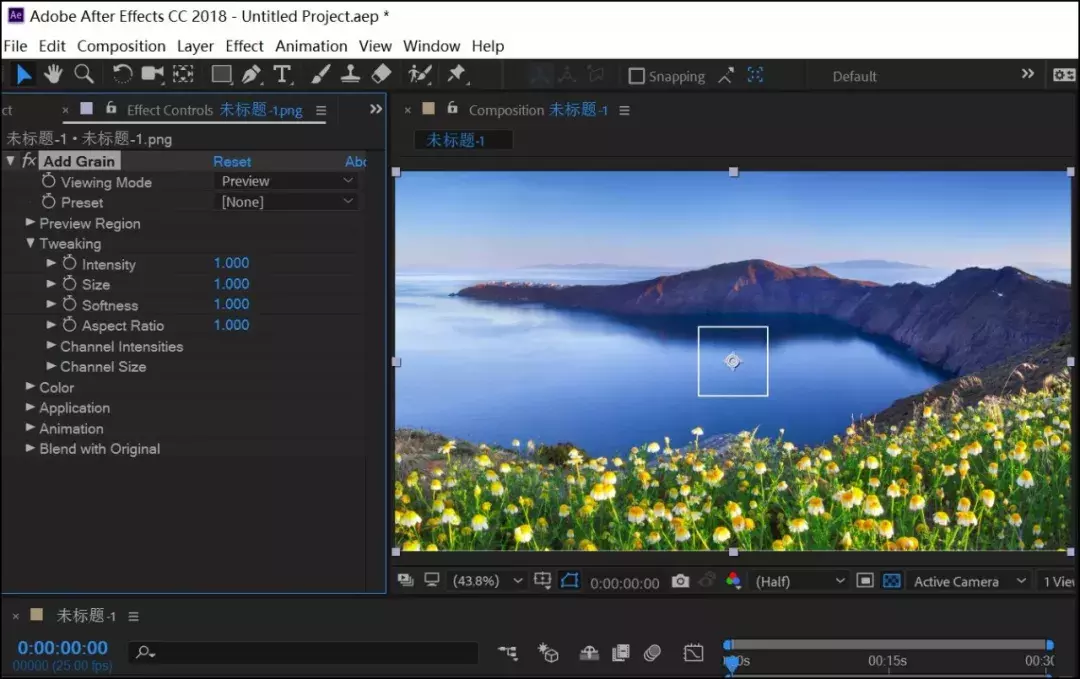Select the Horizontal Type tool
1080x679 pixels.
pyautogui.click(x=282, y=74)
